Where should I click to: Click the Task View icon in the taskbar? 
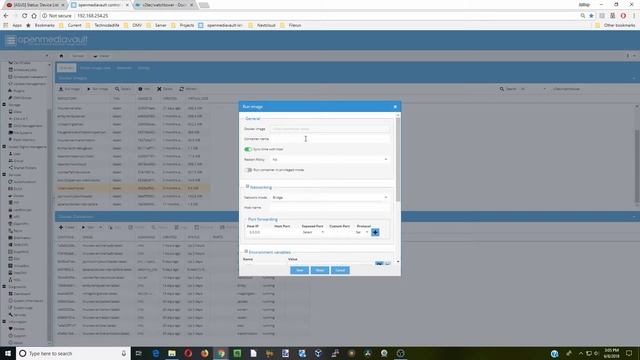click(139, 353)
